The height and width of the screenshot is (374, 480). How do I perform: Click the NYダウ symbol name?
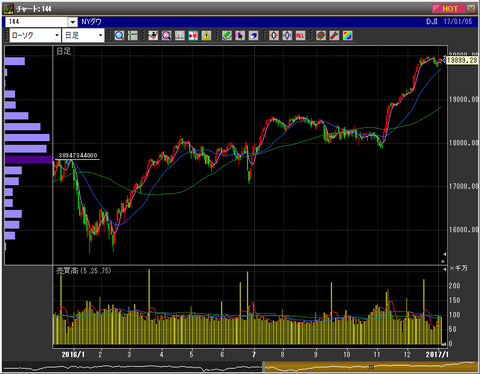(x=91, y=22)
